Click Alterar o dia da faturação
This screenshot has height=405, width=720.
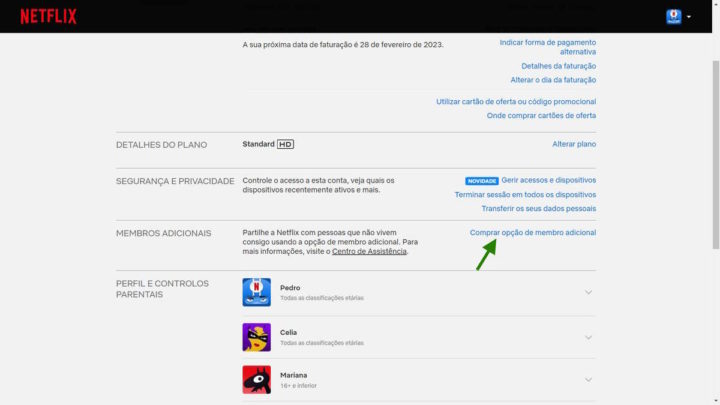tap(553, 80)
